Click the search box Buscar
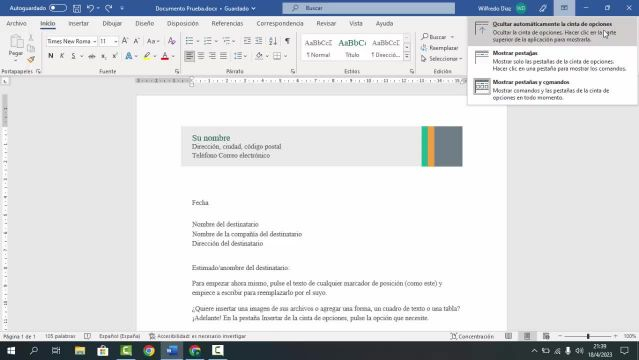Image resolution: width=639 pixels, height=360 pixels. 369,8
